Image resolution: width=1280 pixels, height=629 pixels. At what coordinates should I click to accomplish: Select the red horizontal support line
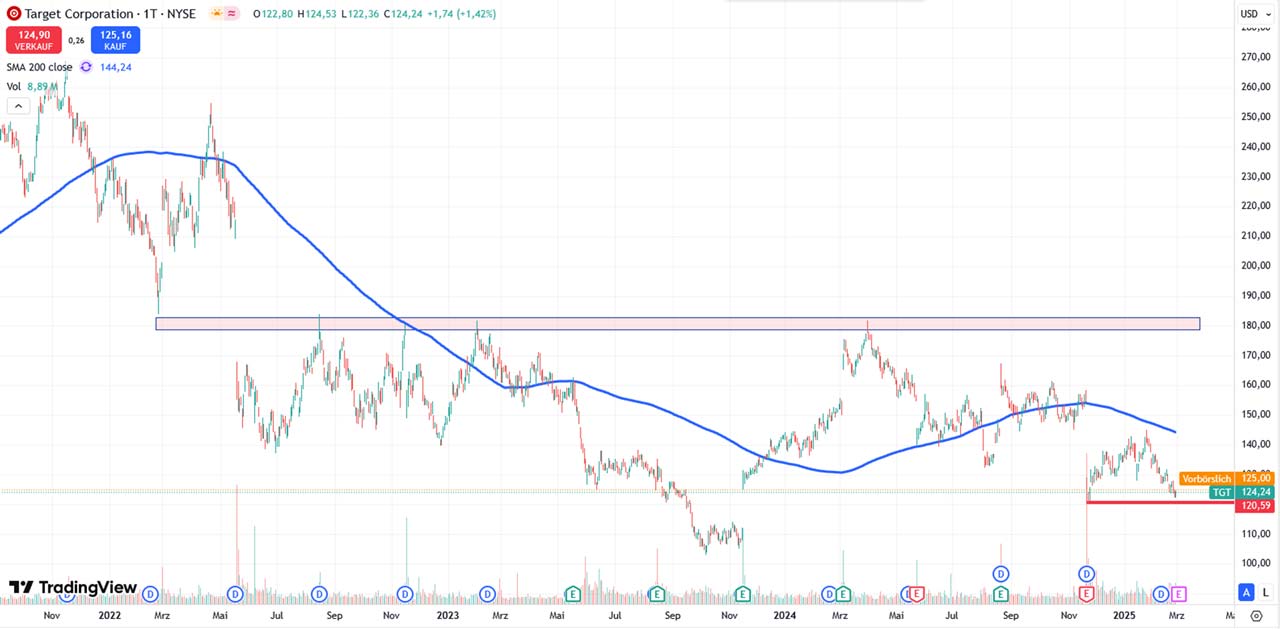[x=1160, y=502]
